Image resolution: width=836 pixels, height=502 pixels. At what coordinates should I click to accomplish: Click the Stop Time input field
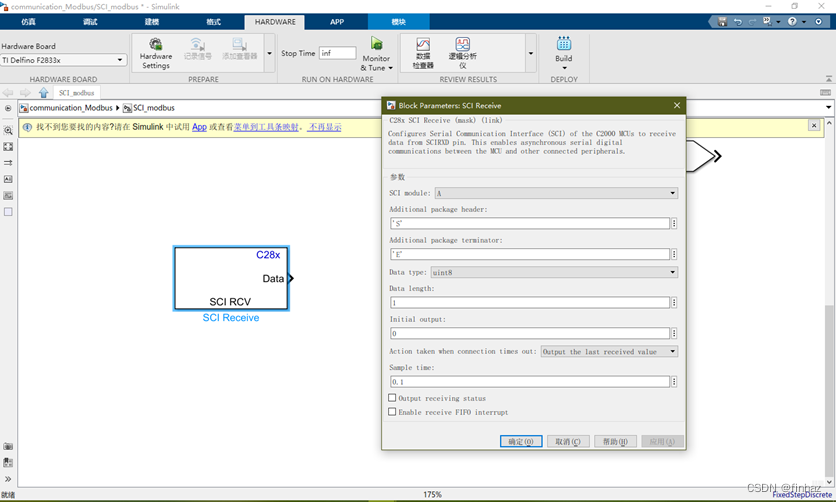[x=337, y=53]
